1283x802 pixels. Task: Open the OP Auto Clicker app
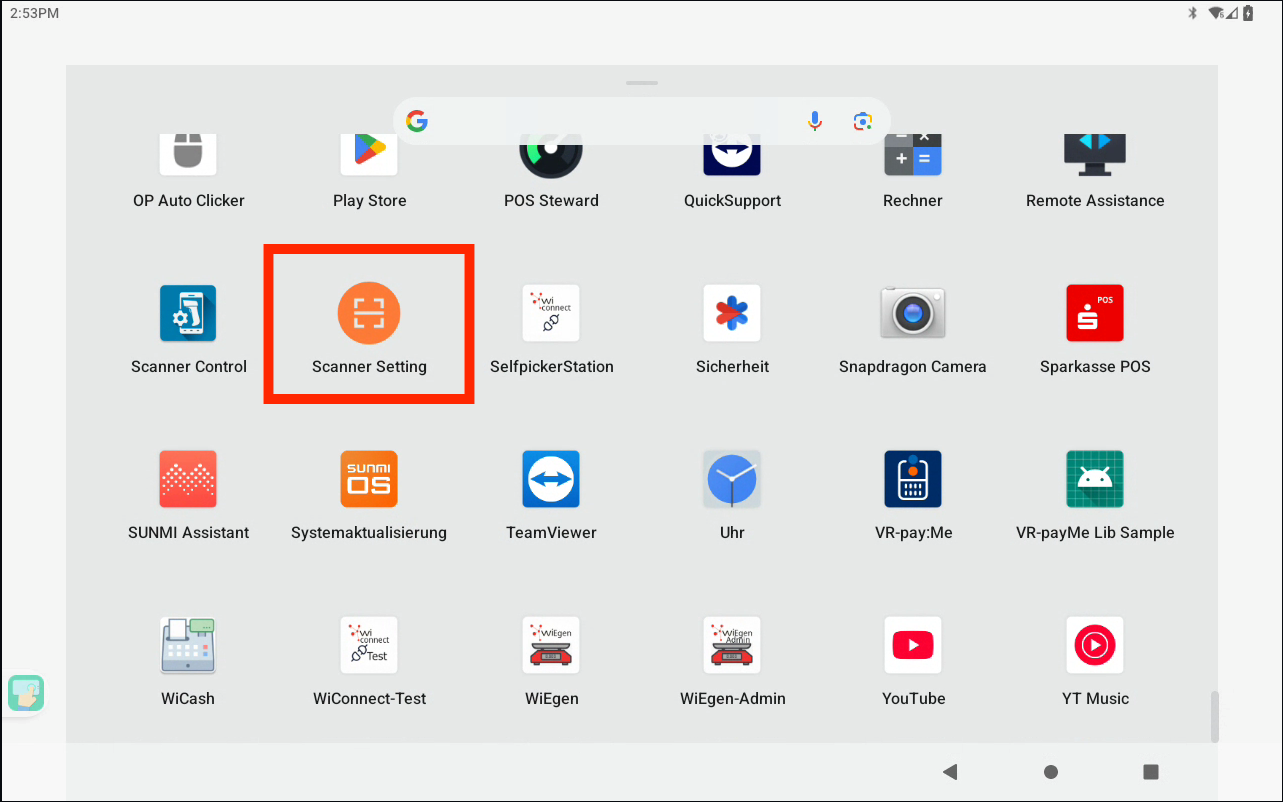click(188, 155)
